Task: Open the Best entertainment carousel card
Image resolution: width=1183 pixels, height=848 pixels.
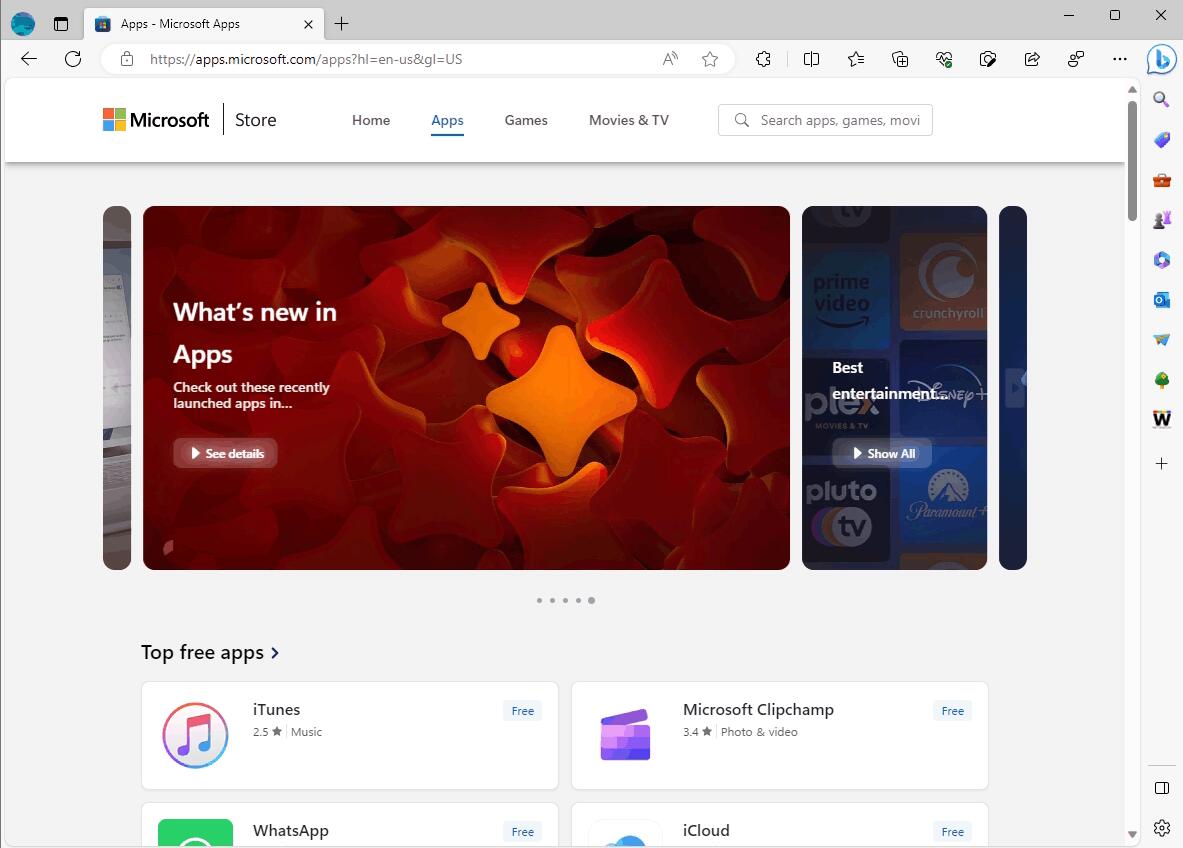Action: (x=894, y=388)
